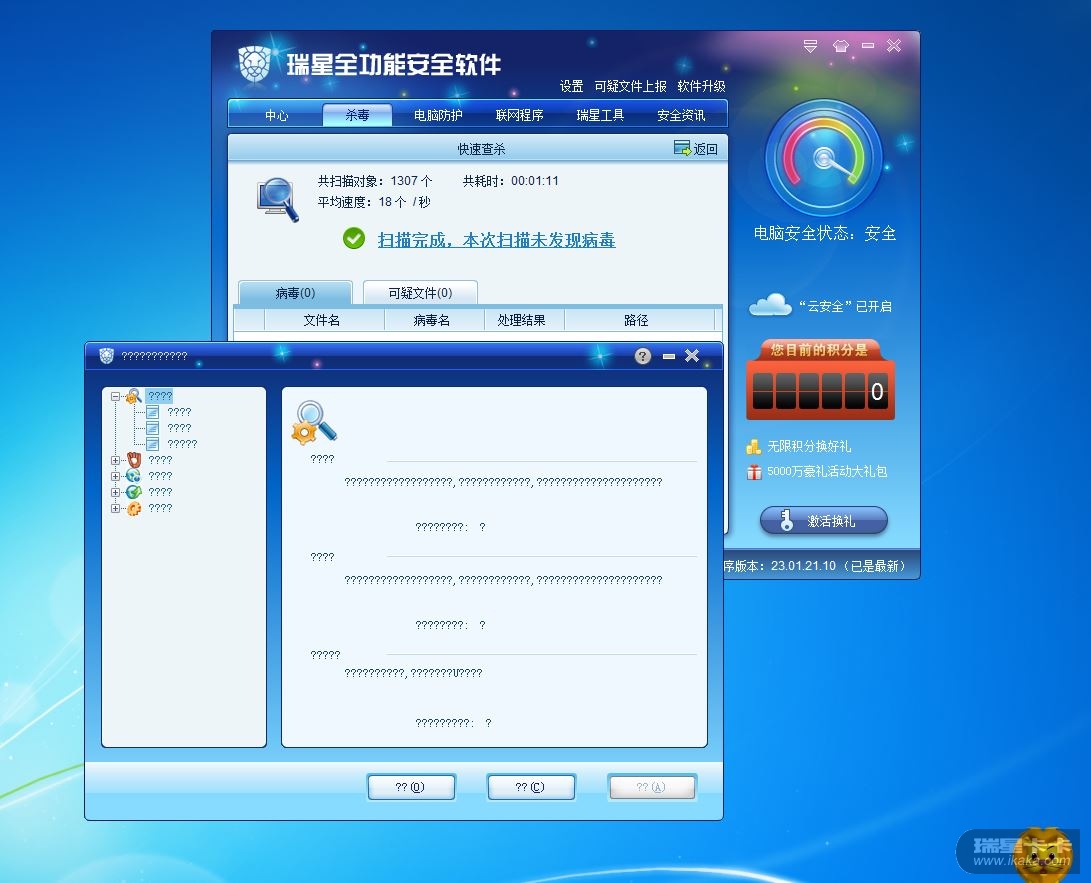Expand the tree node with orange gear icon
Screen dimensions: 1091x883
coord(116,508)
